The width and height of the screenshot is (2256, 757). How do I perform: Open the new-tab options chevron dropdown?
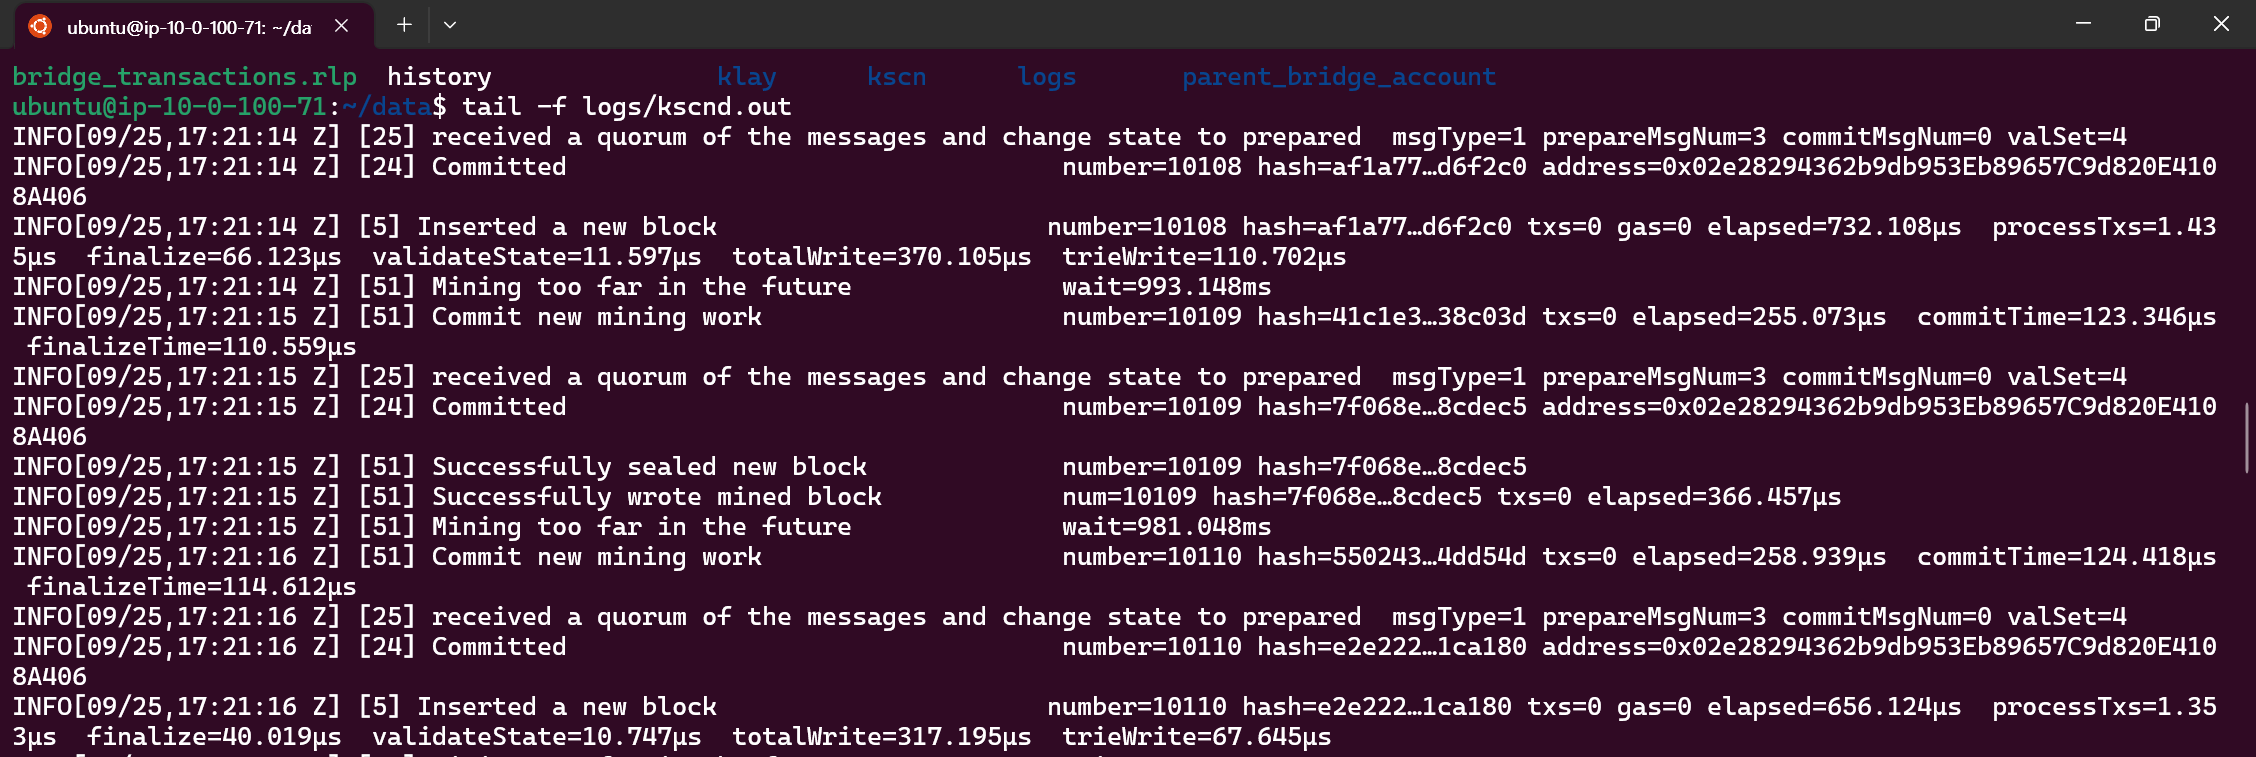449,25
